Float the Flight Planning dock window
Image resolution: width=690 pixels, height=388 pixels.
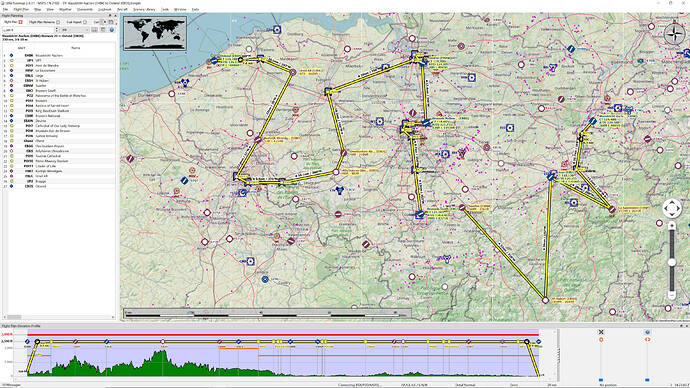[110, 16]
